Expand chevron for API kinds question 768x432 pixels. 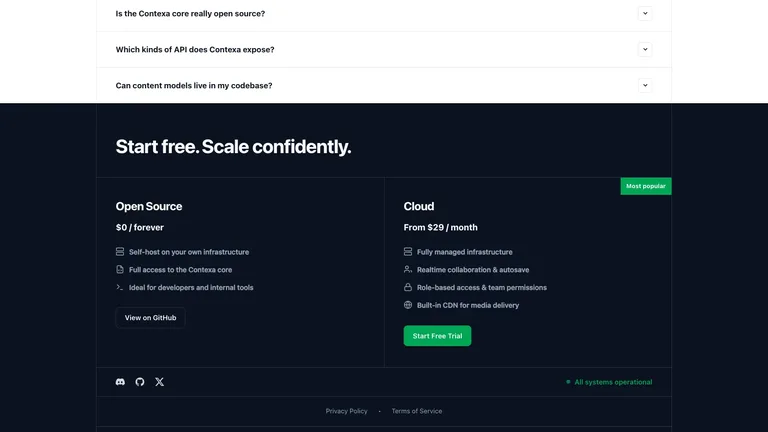click(x=645, y=49)
